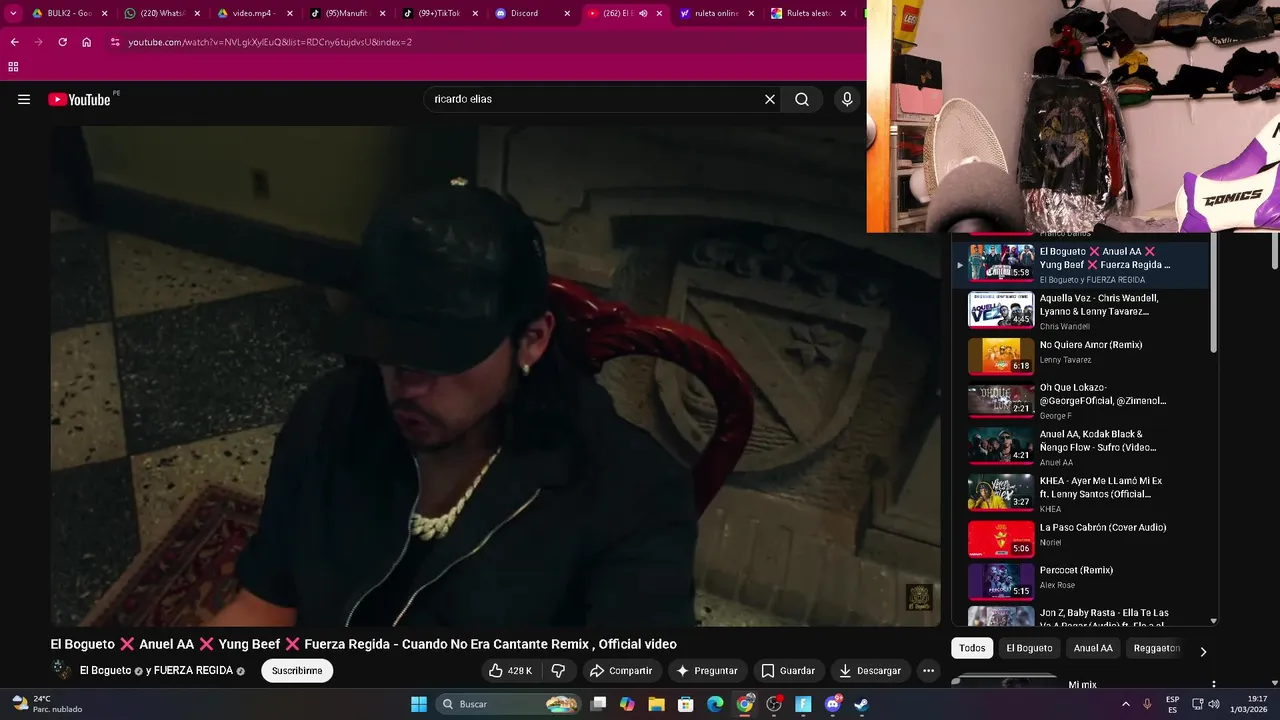1280x720 pixels.
Task: Open the apps grid in bookmarks bar
Action: coord(13,67)
